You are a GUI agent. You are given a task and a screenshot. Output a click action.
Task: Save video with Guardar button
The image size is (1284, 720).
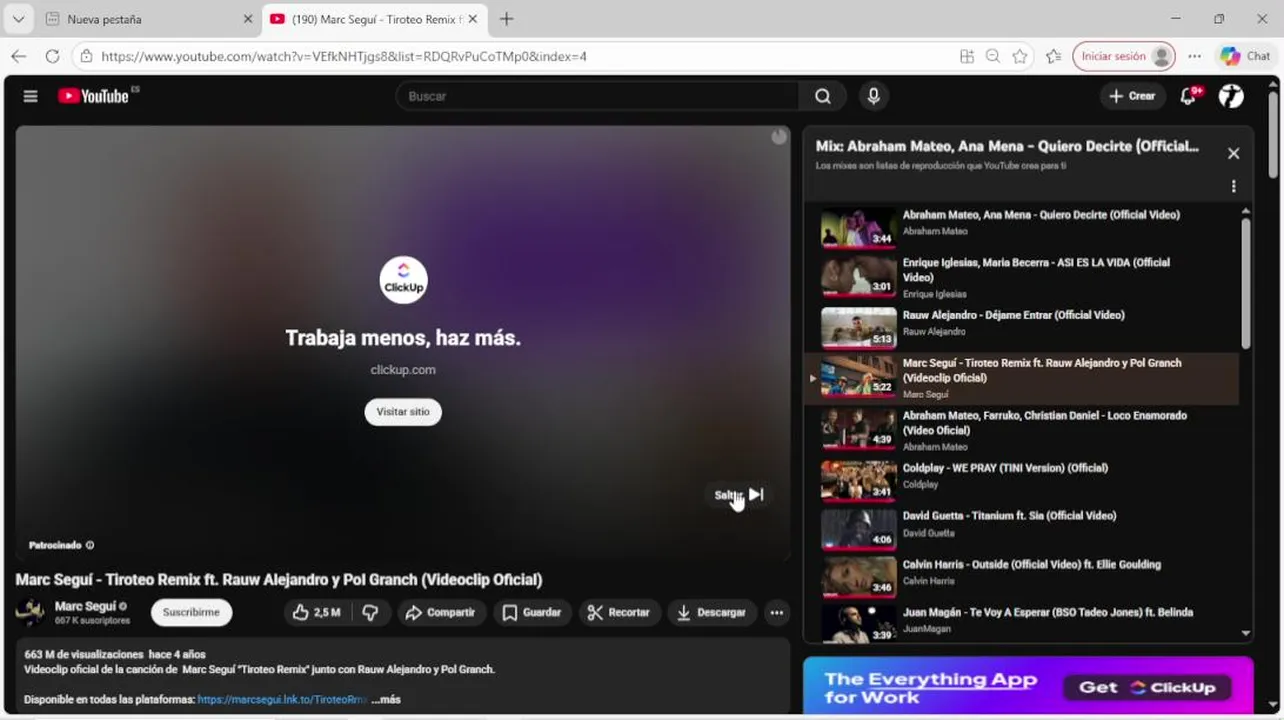(532, 612)
